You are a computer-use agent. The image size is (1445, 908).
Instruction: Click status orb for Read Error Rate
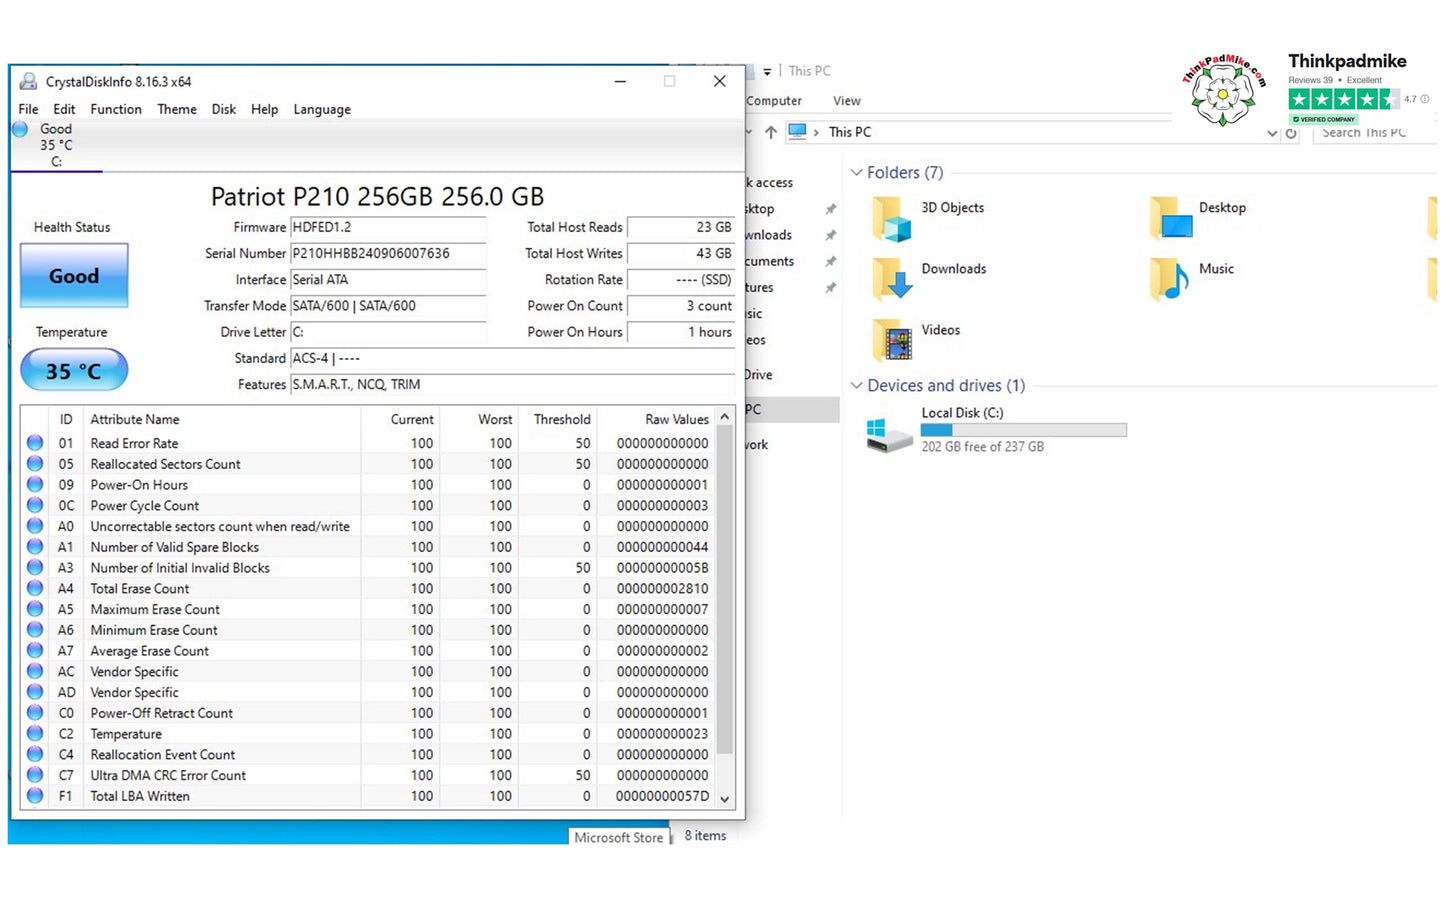pyautogui.click(x=35, y=443)
